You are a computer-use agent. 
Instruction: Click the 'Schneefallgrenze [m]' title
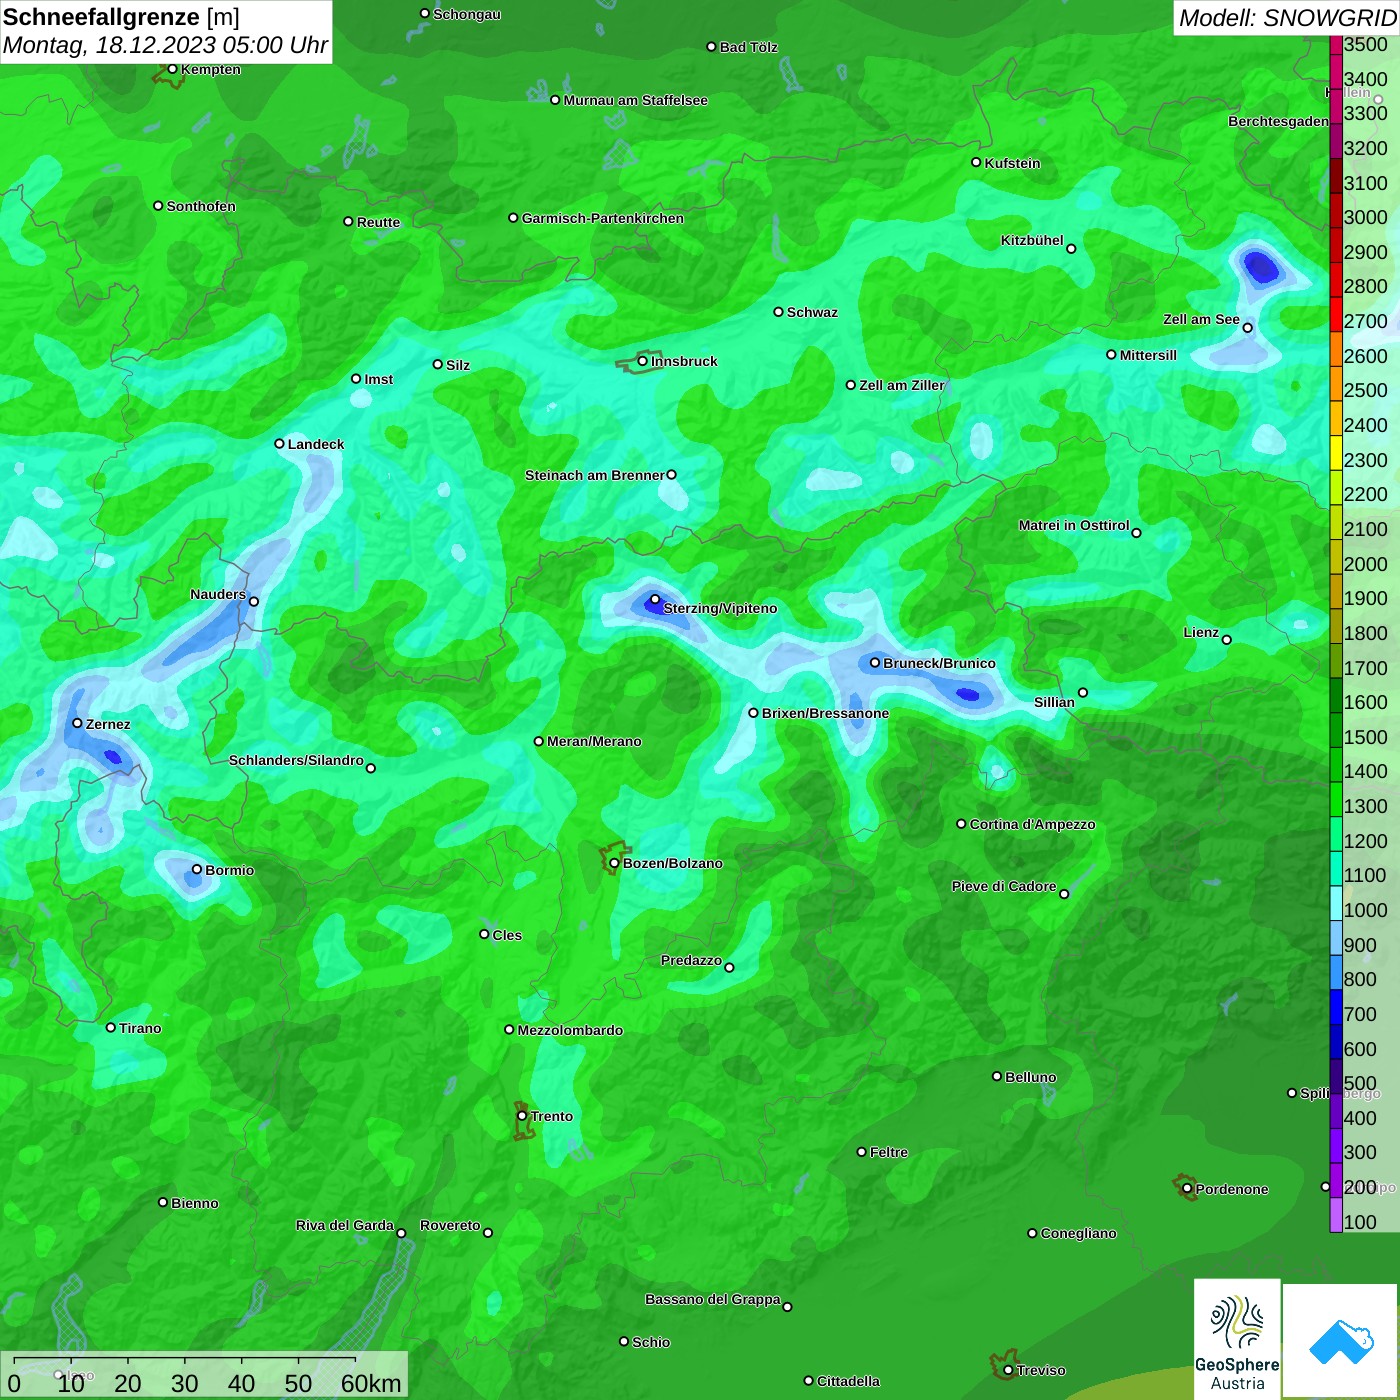point(121,17)
